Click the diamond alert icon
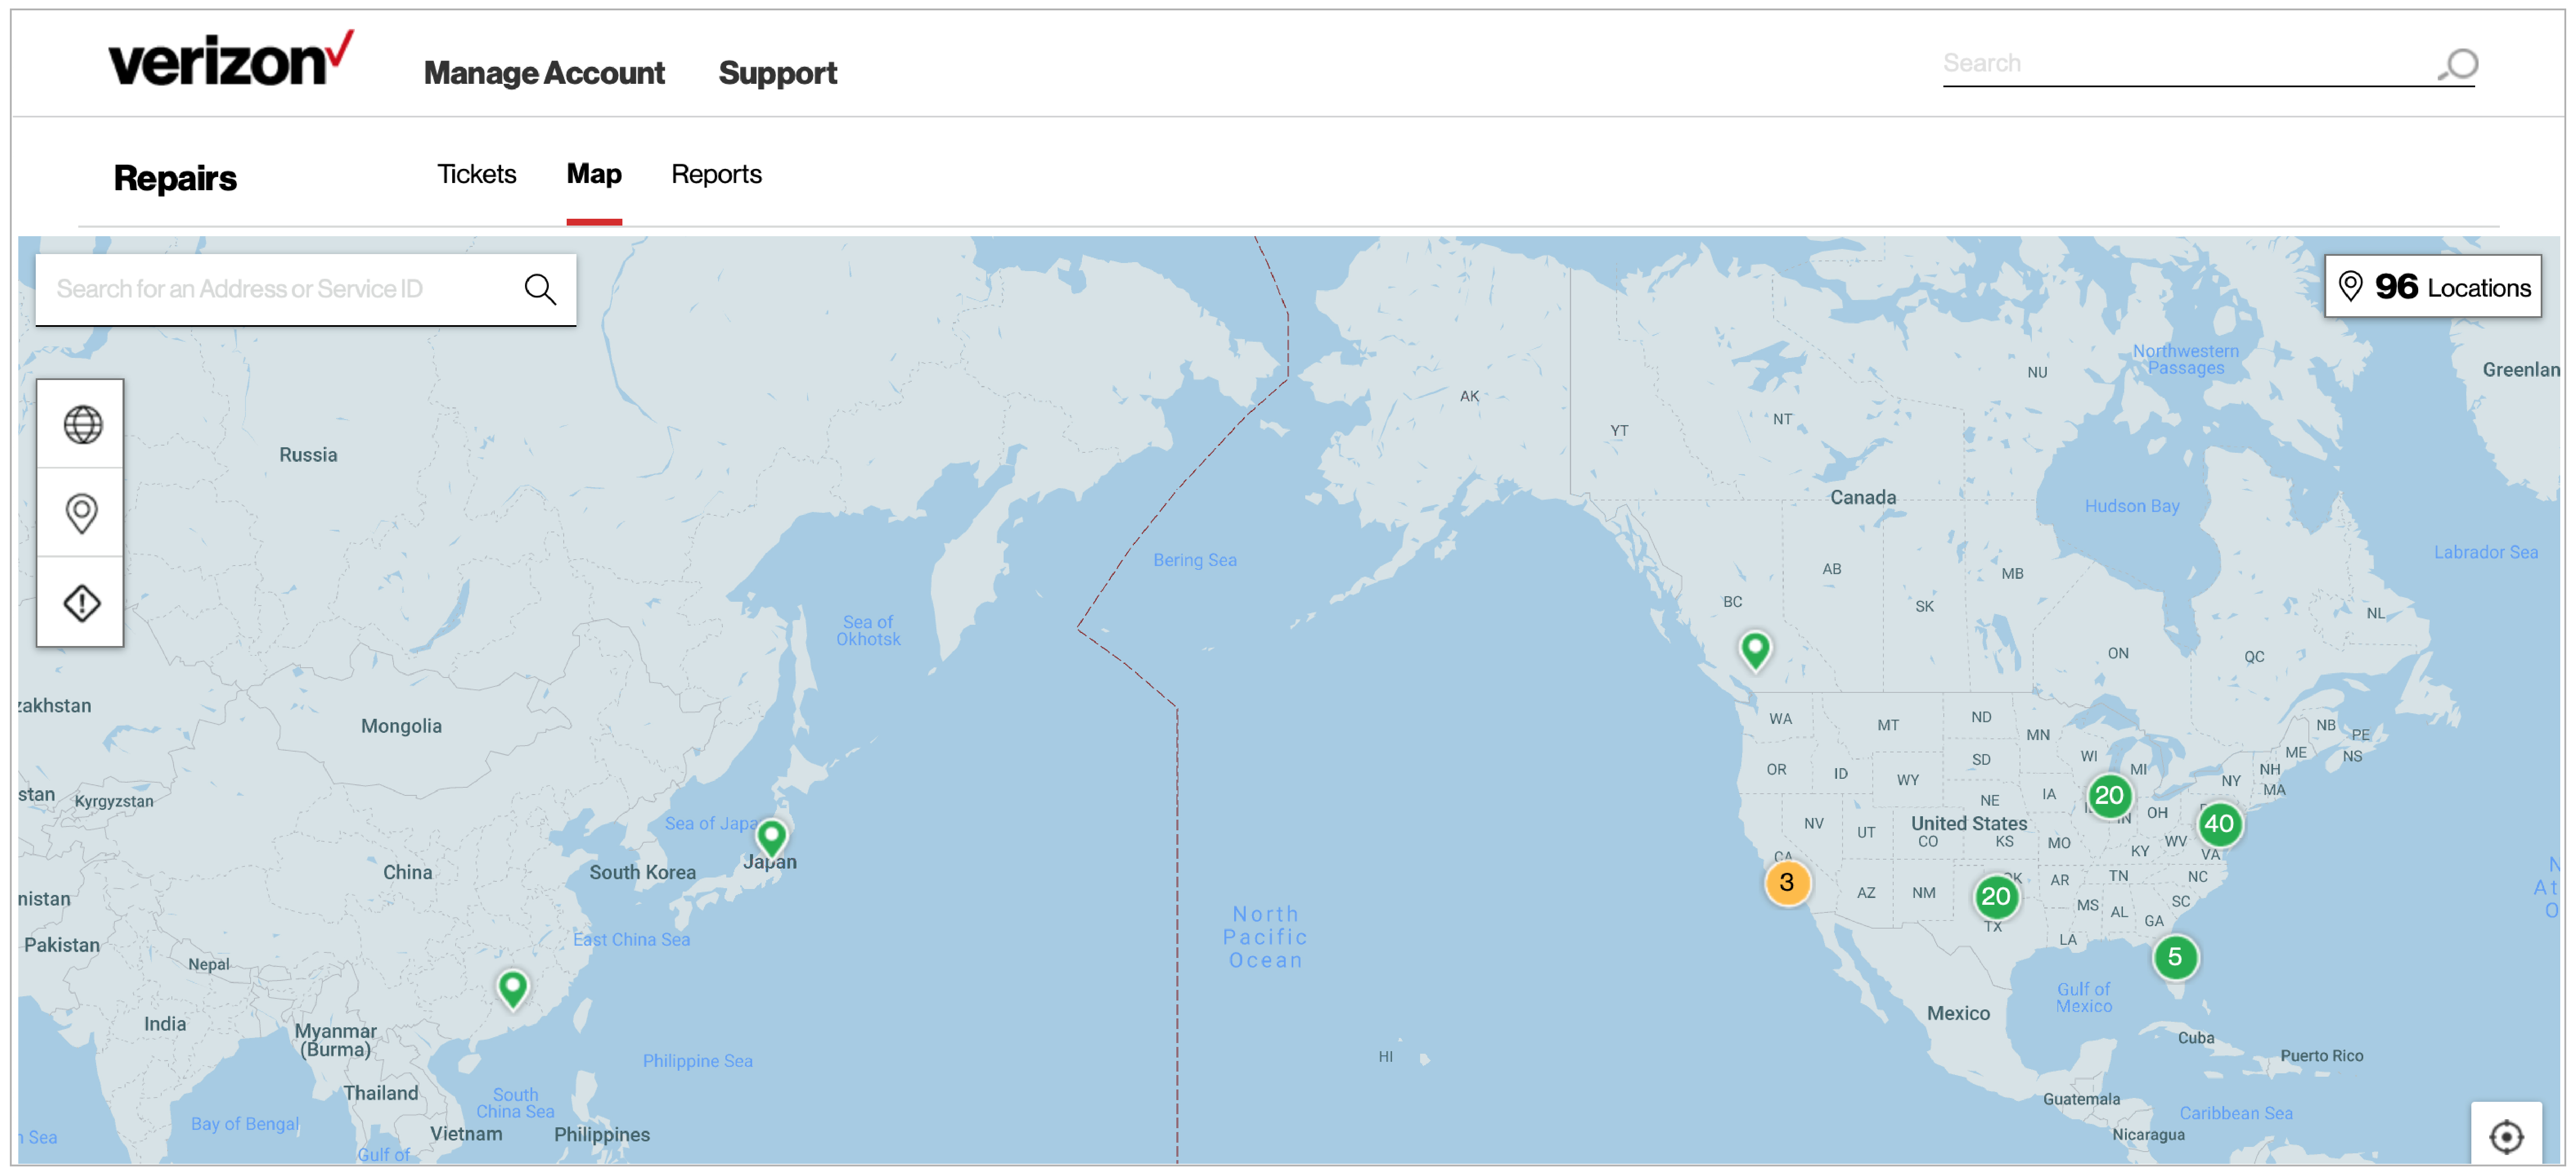2576x1175 pixels. 82,603
